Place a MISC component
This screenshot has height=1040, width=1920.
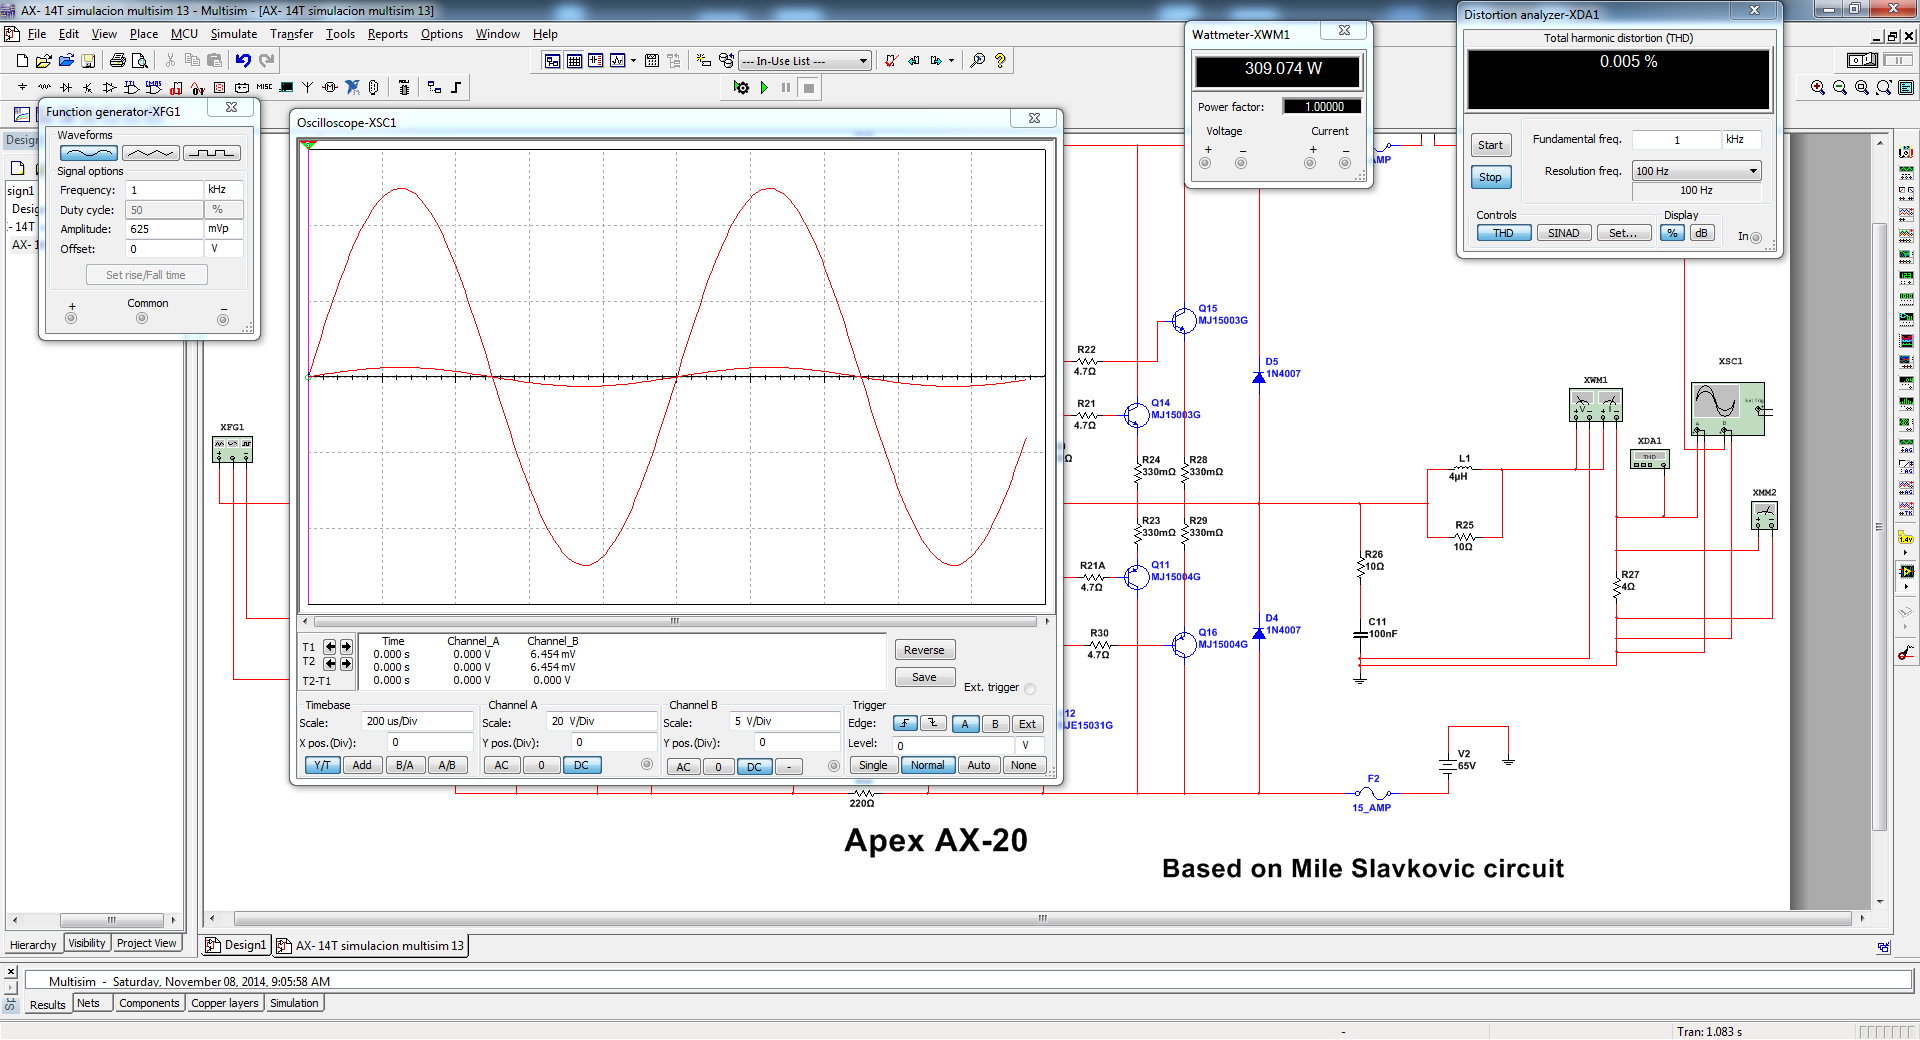tap(264, 87)
